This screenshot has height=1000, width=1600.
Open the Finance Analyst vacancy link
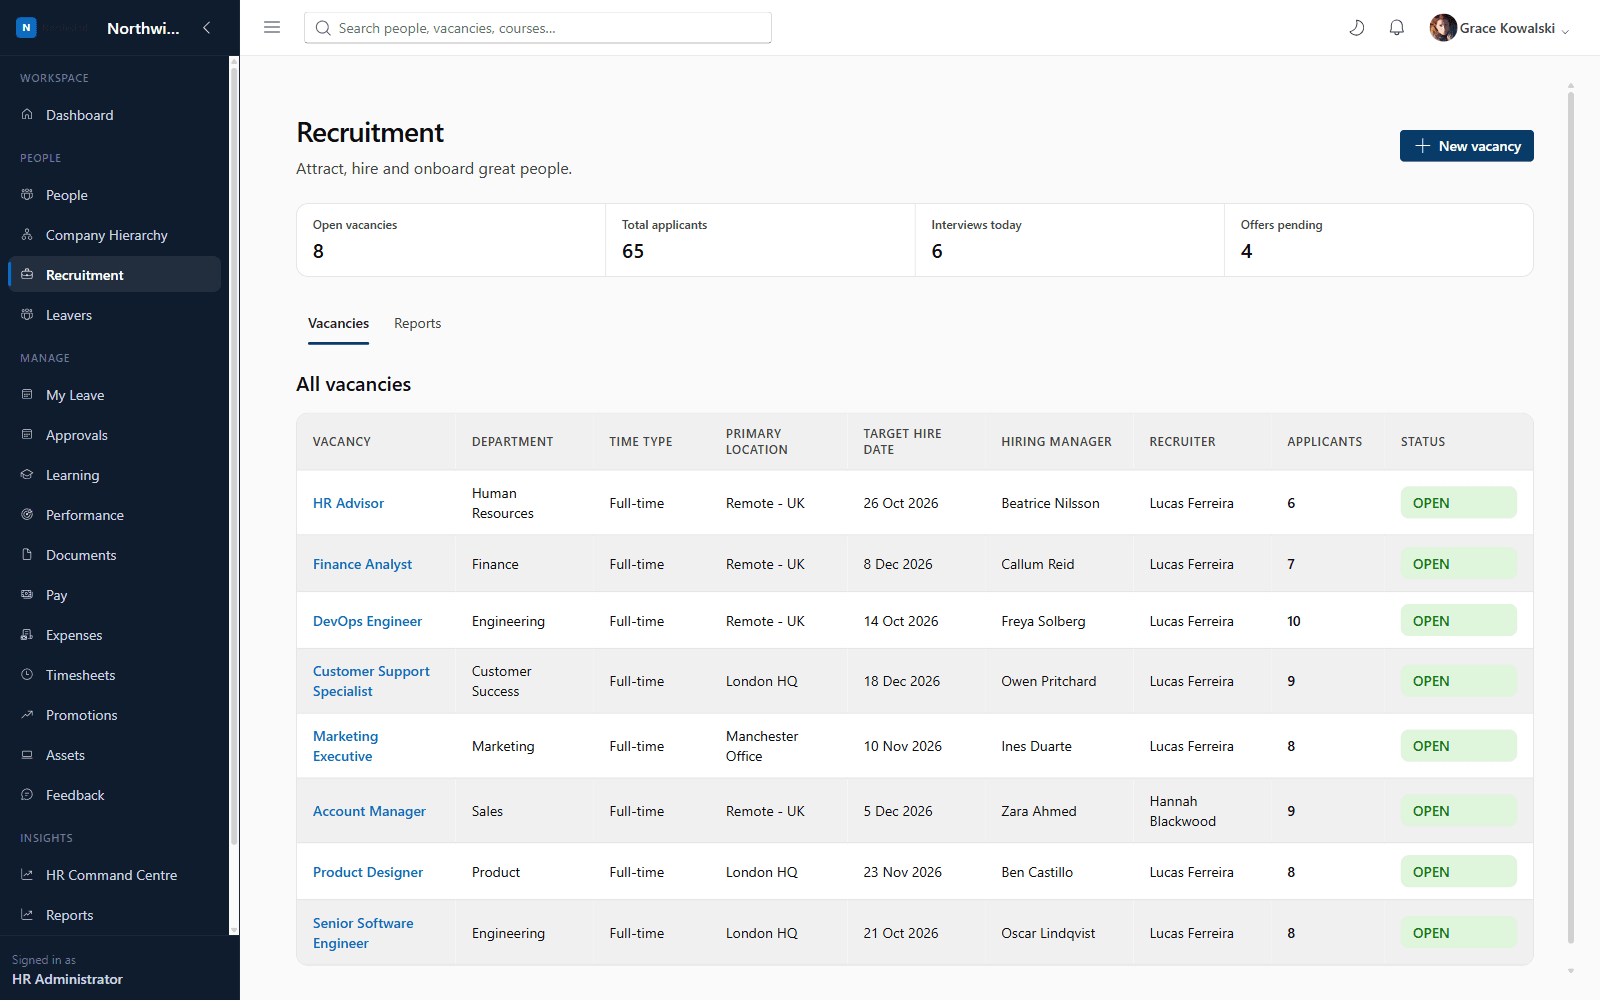pos(362,564)
